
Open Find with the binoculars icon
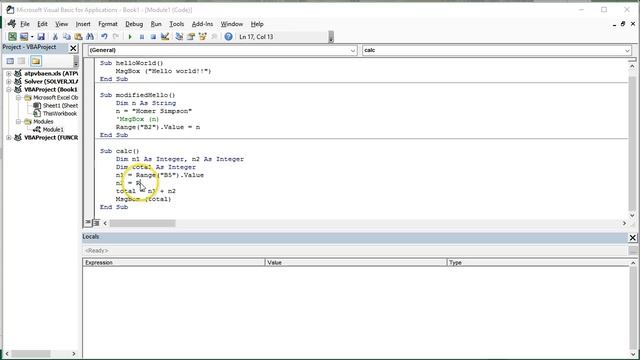click(x=90, y=37)
